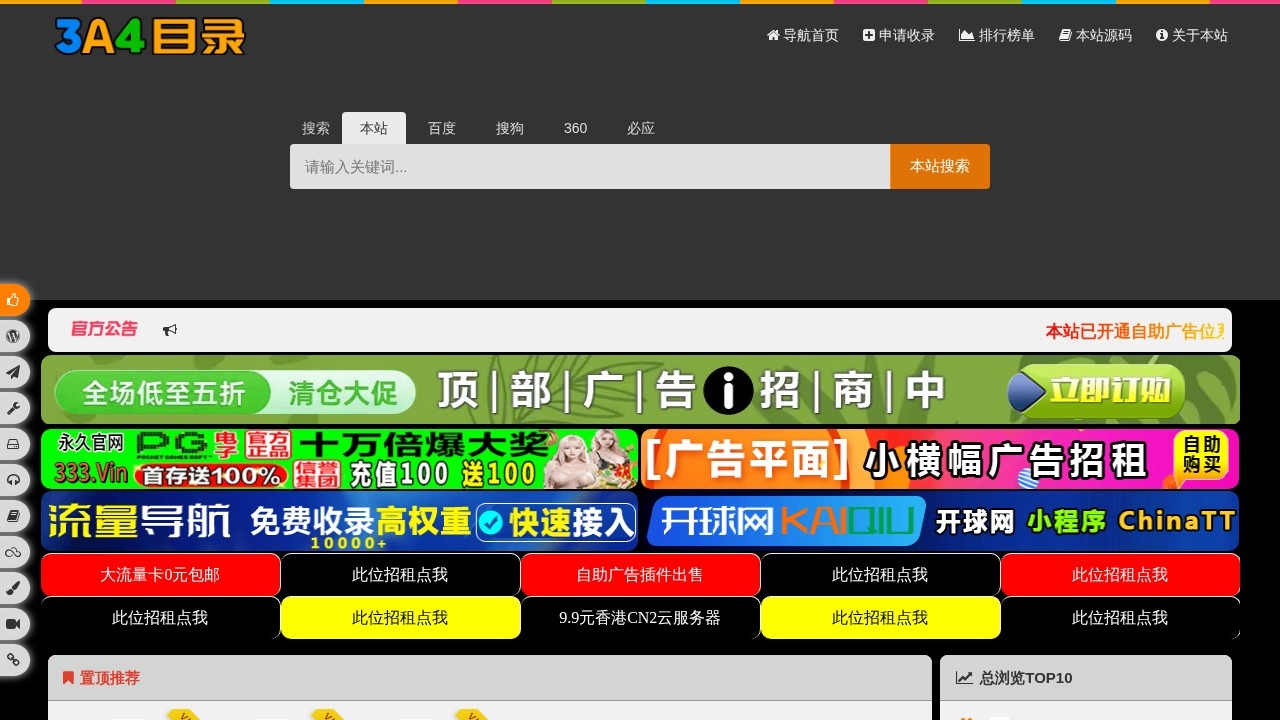Click the 顶部广告招商中 green banner

pyautogui.click(x=640, y=390)
